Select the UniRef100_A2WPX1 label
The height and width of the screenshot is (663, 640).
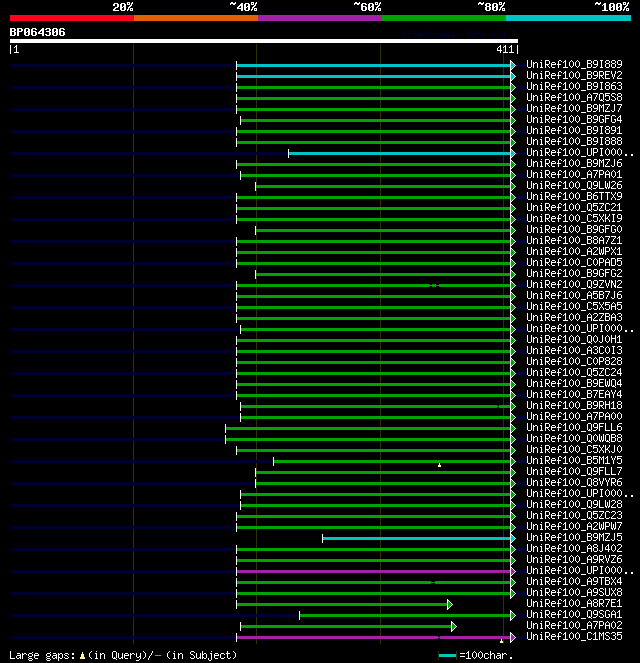[574, 251]
